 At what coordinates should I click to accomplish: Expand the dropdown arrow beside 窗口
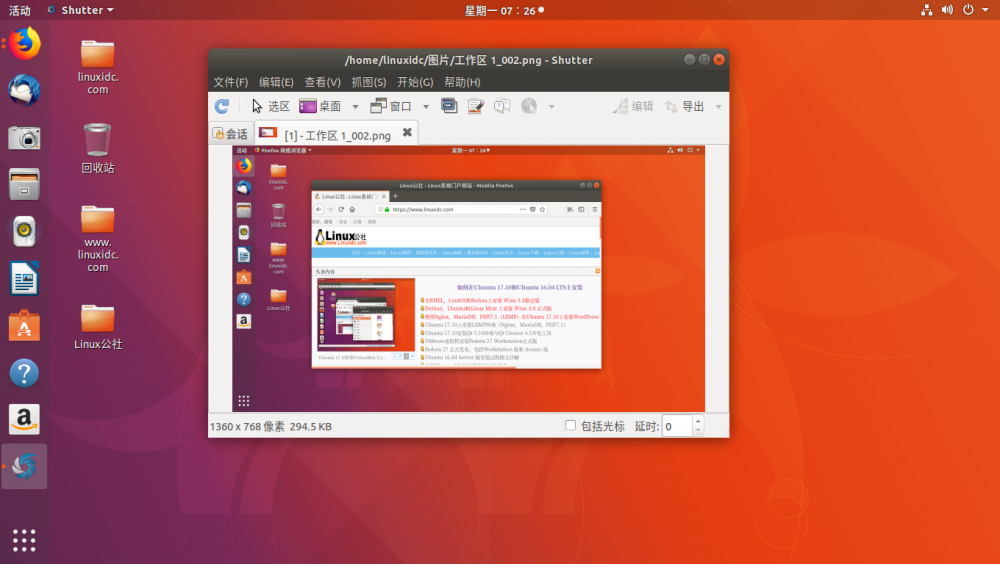(x=426, y=107)
